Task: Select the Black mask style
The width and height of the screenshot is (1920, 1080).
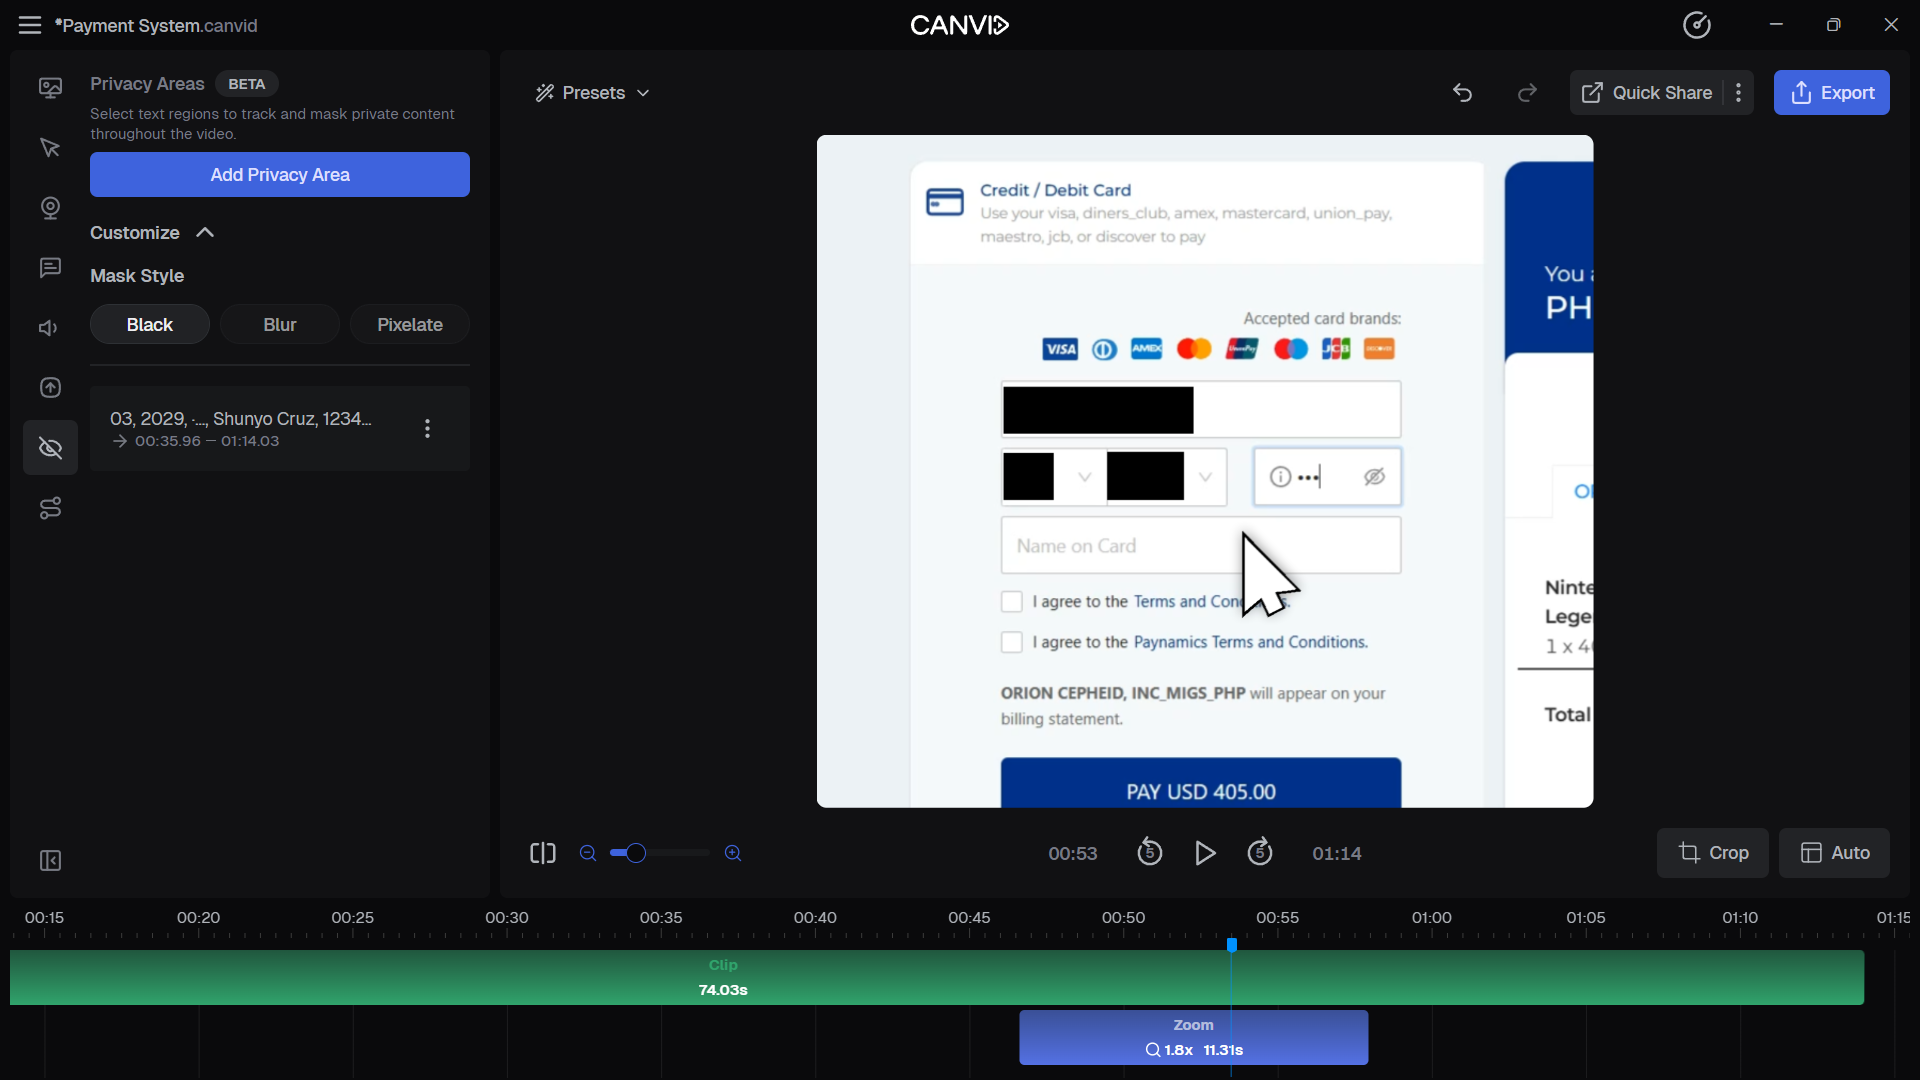Action: pos(150,325)
